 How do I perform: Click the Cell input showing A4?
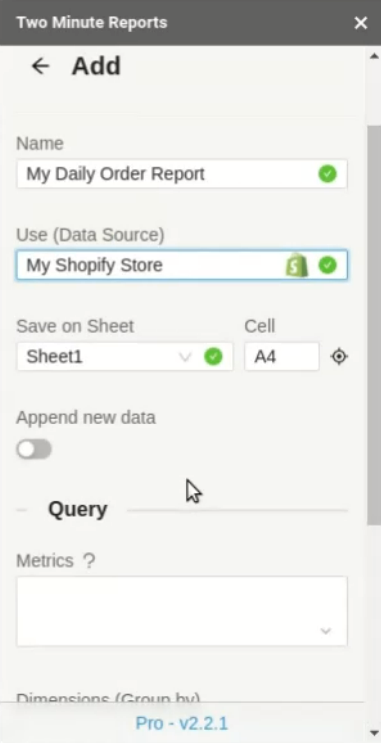point(282,356)
